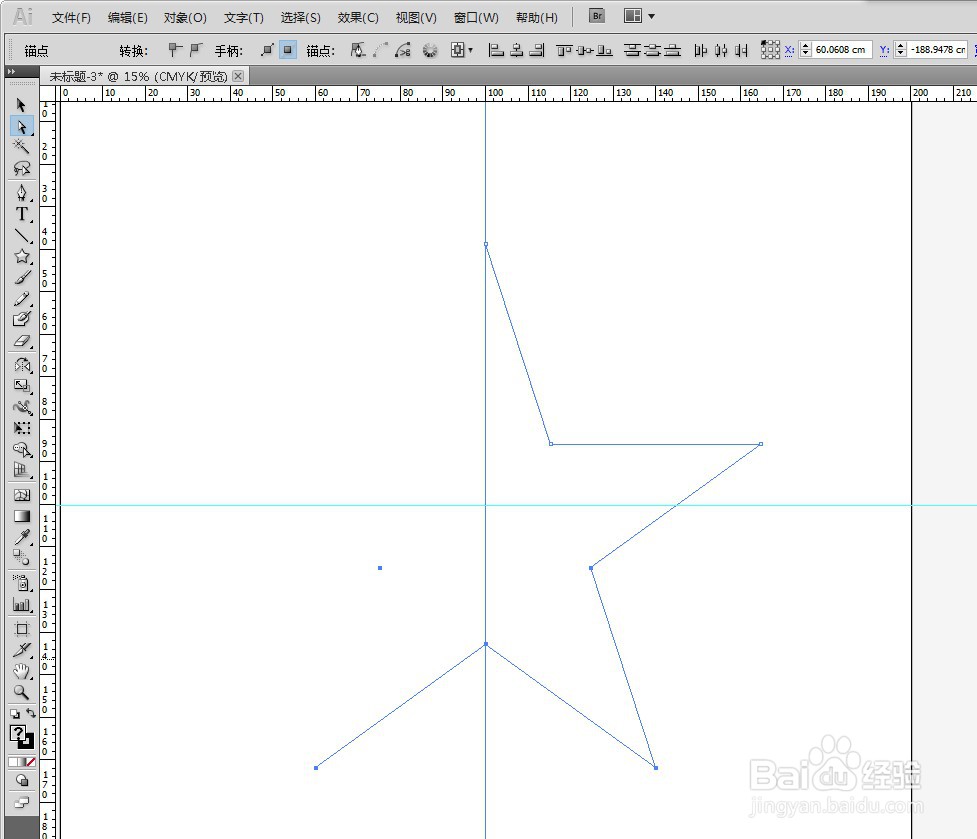Screen dimensions: 977x839
Task: Change the drawing mode
Action: coord(22,780)
